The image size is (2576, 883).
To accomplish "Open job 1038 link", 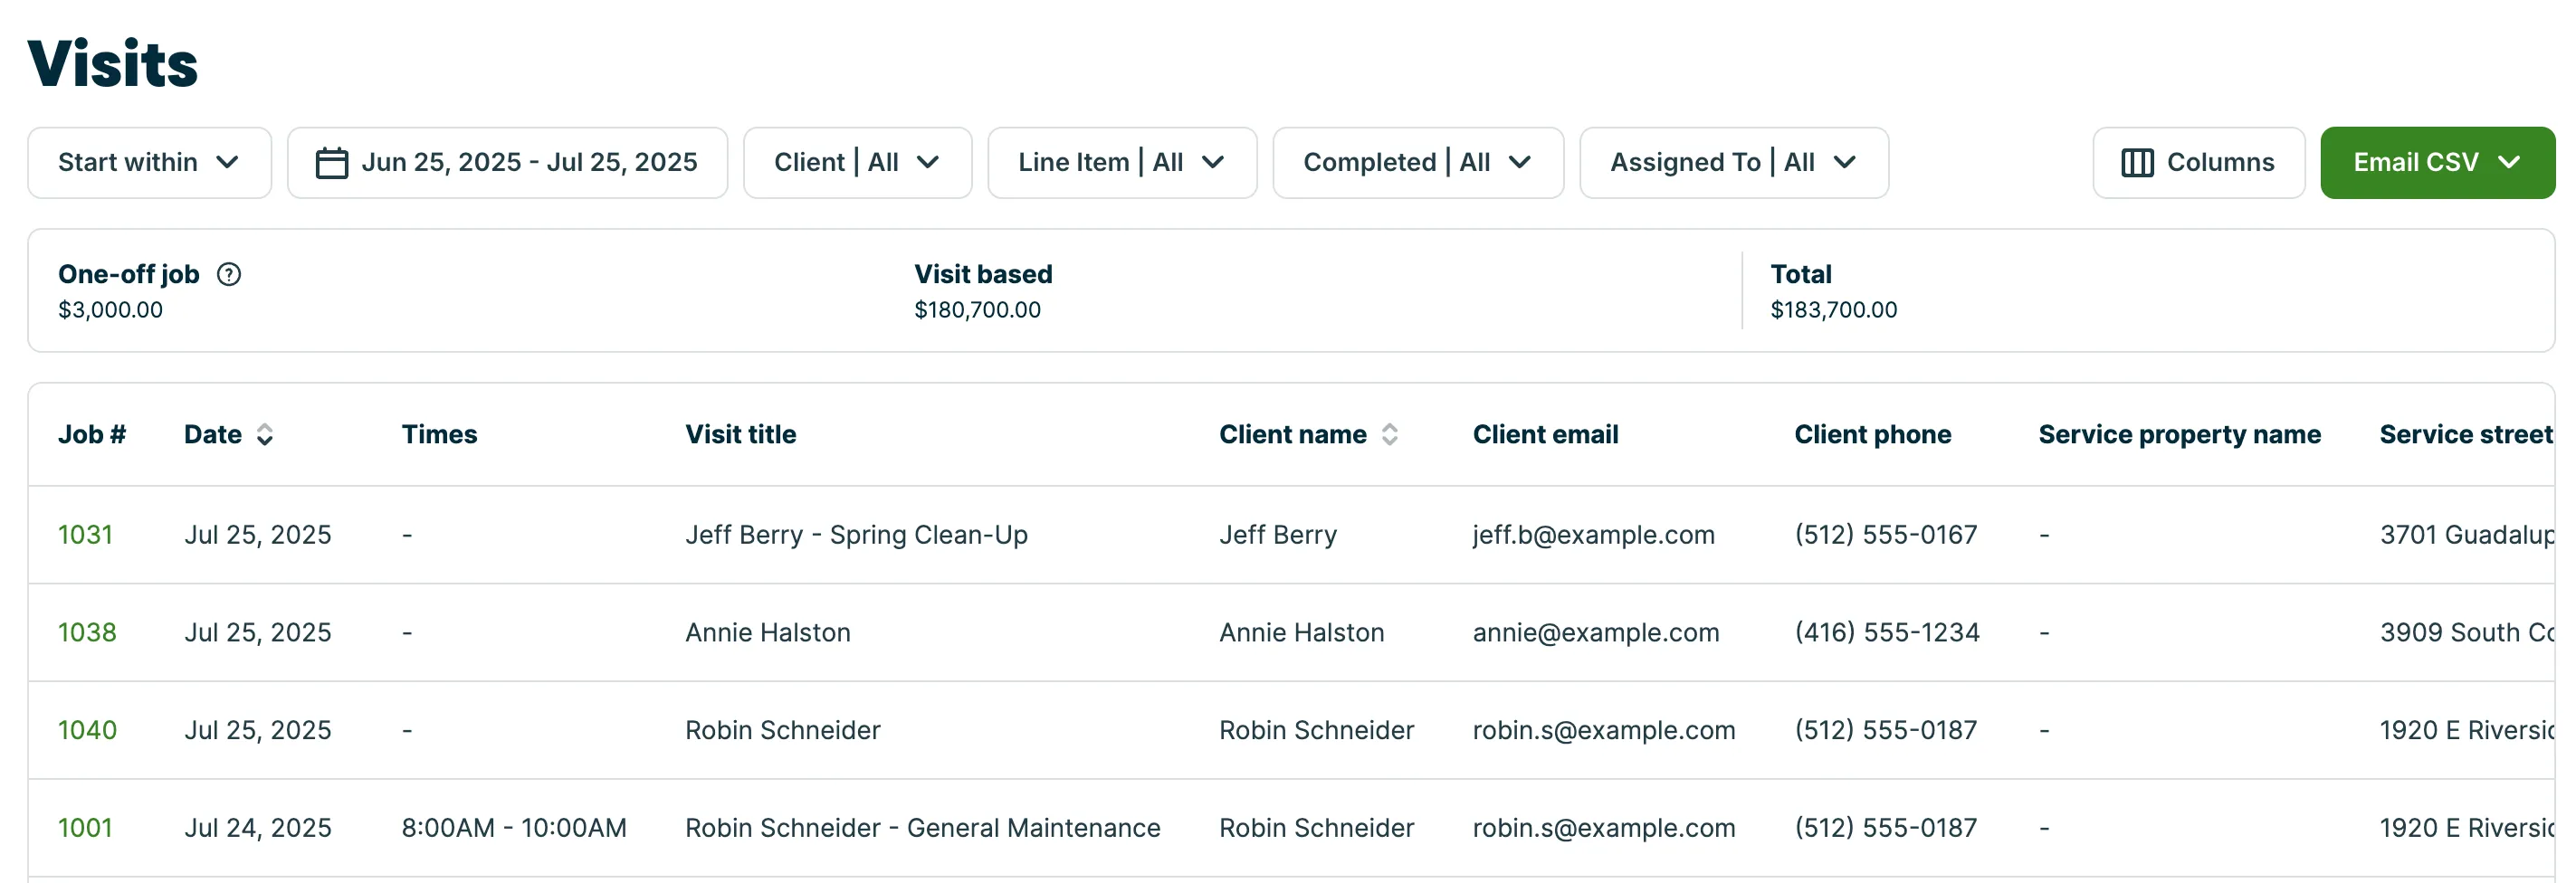I will pyautogui.click(x=87, y=633).
